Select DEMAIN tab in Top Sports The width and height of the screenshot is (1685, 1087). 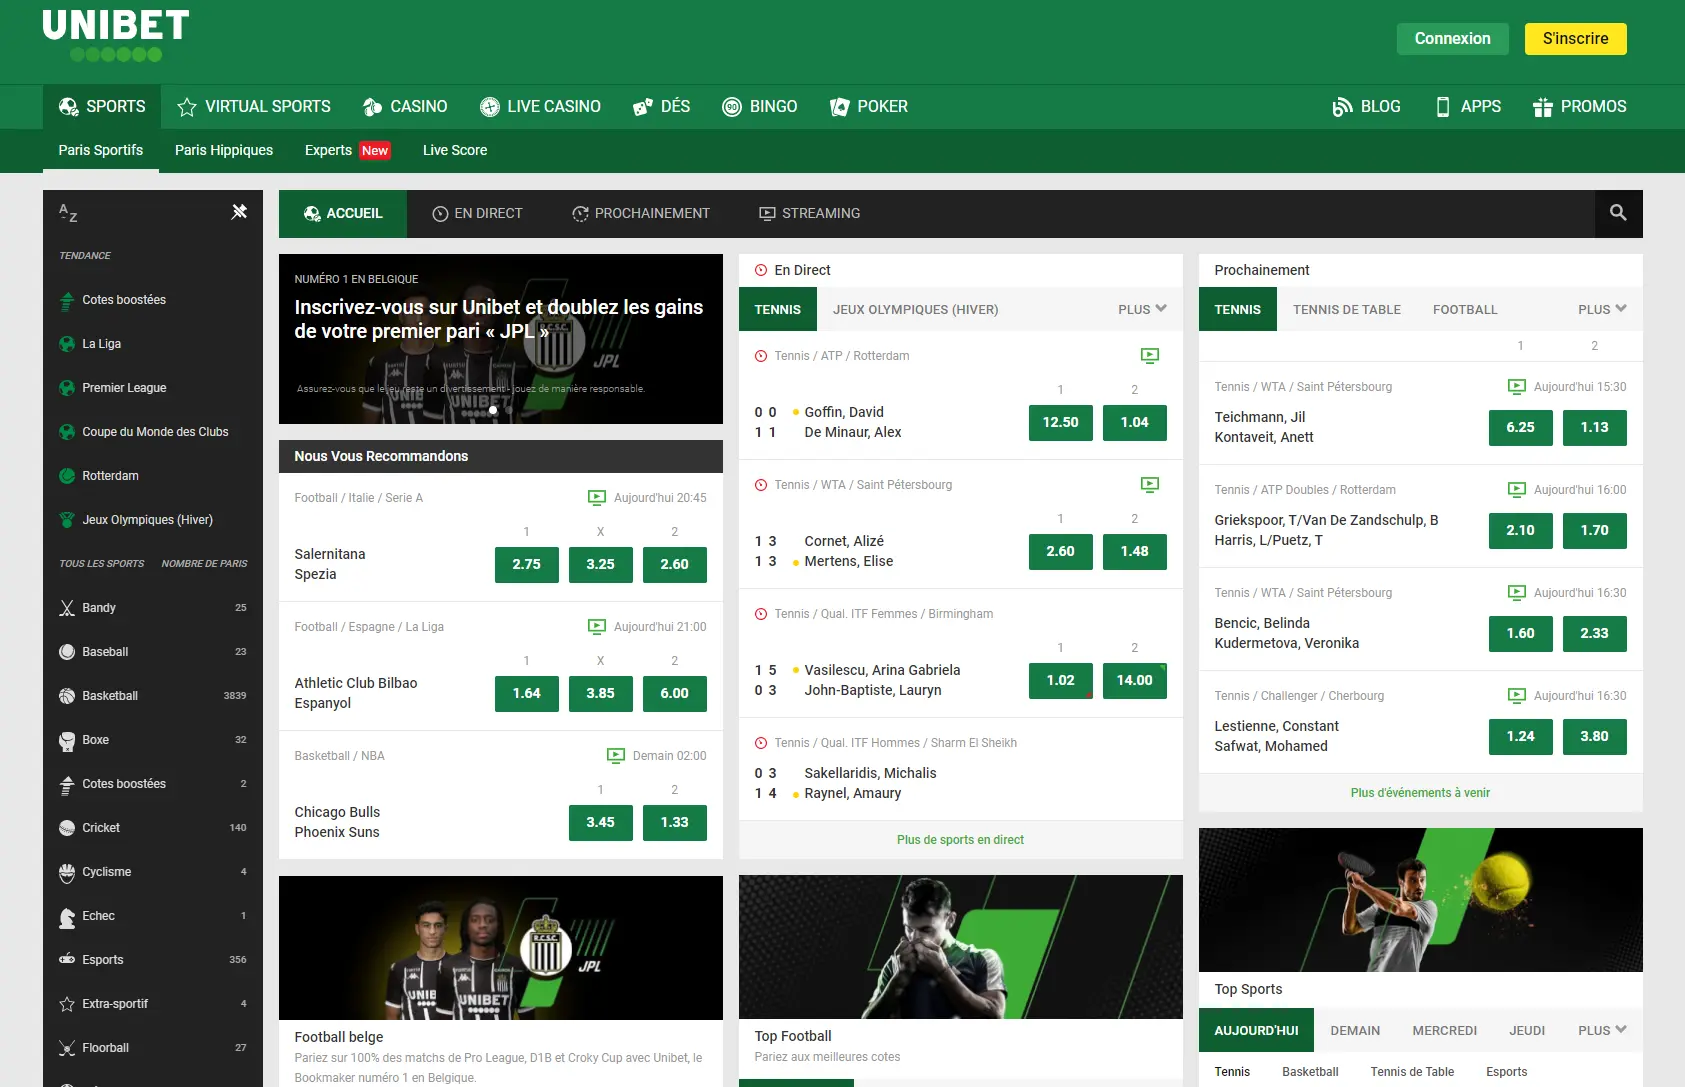[x=1355, y=1030]
